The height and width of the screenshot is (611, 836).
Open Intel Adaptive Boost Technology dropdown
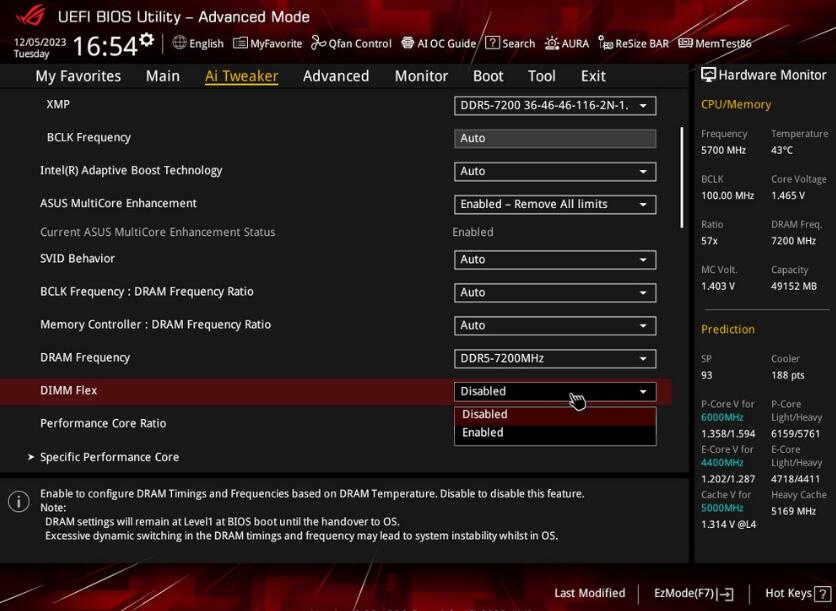[555, 171]
